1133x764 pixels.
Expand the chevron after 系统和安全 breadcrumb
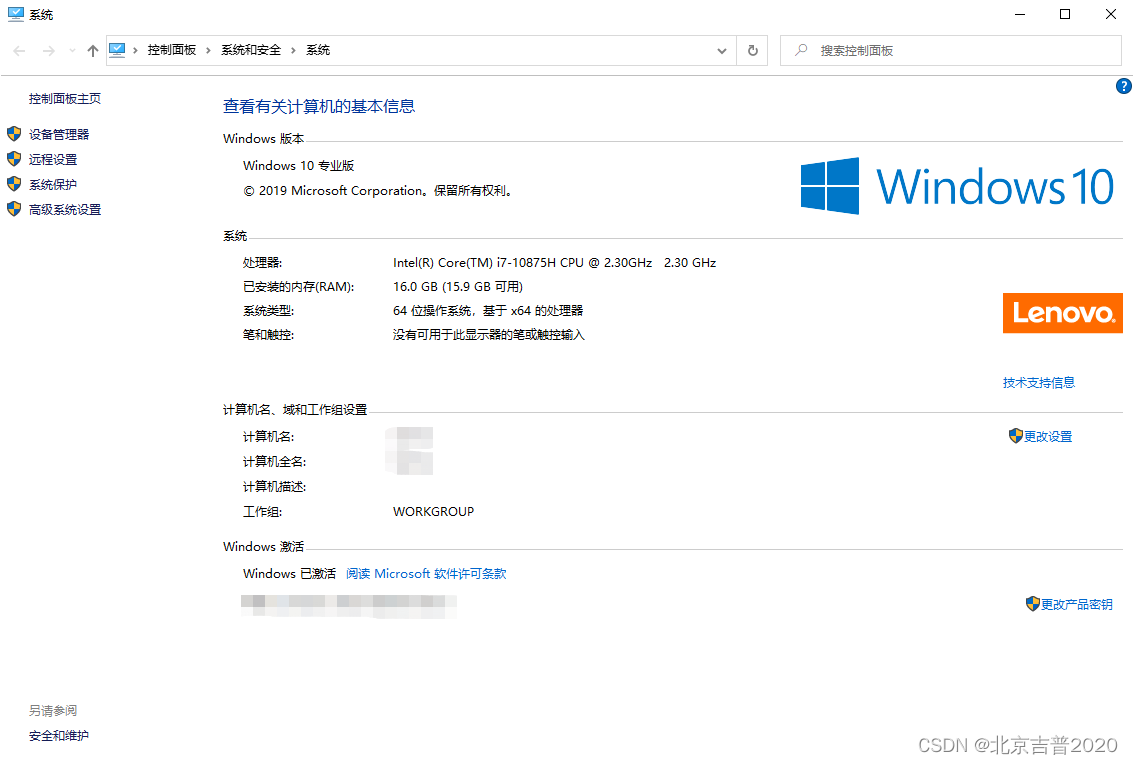point(293,50)
